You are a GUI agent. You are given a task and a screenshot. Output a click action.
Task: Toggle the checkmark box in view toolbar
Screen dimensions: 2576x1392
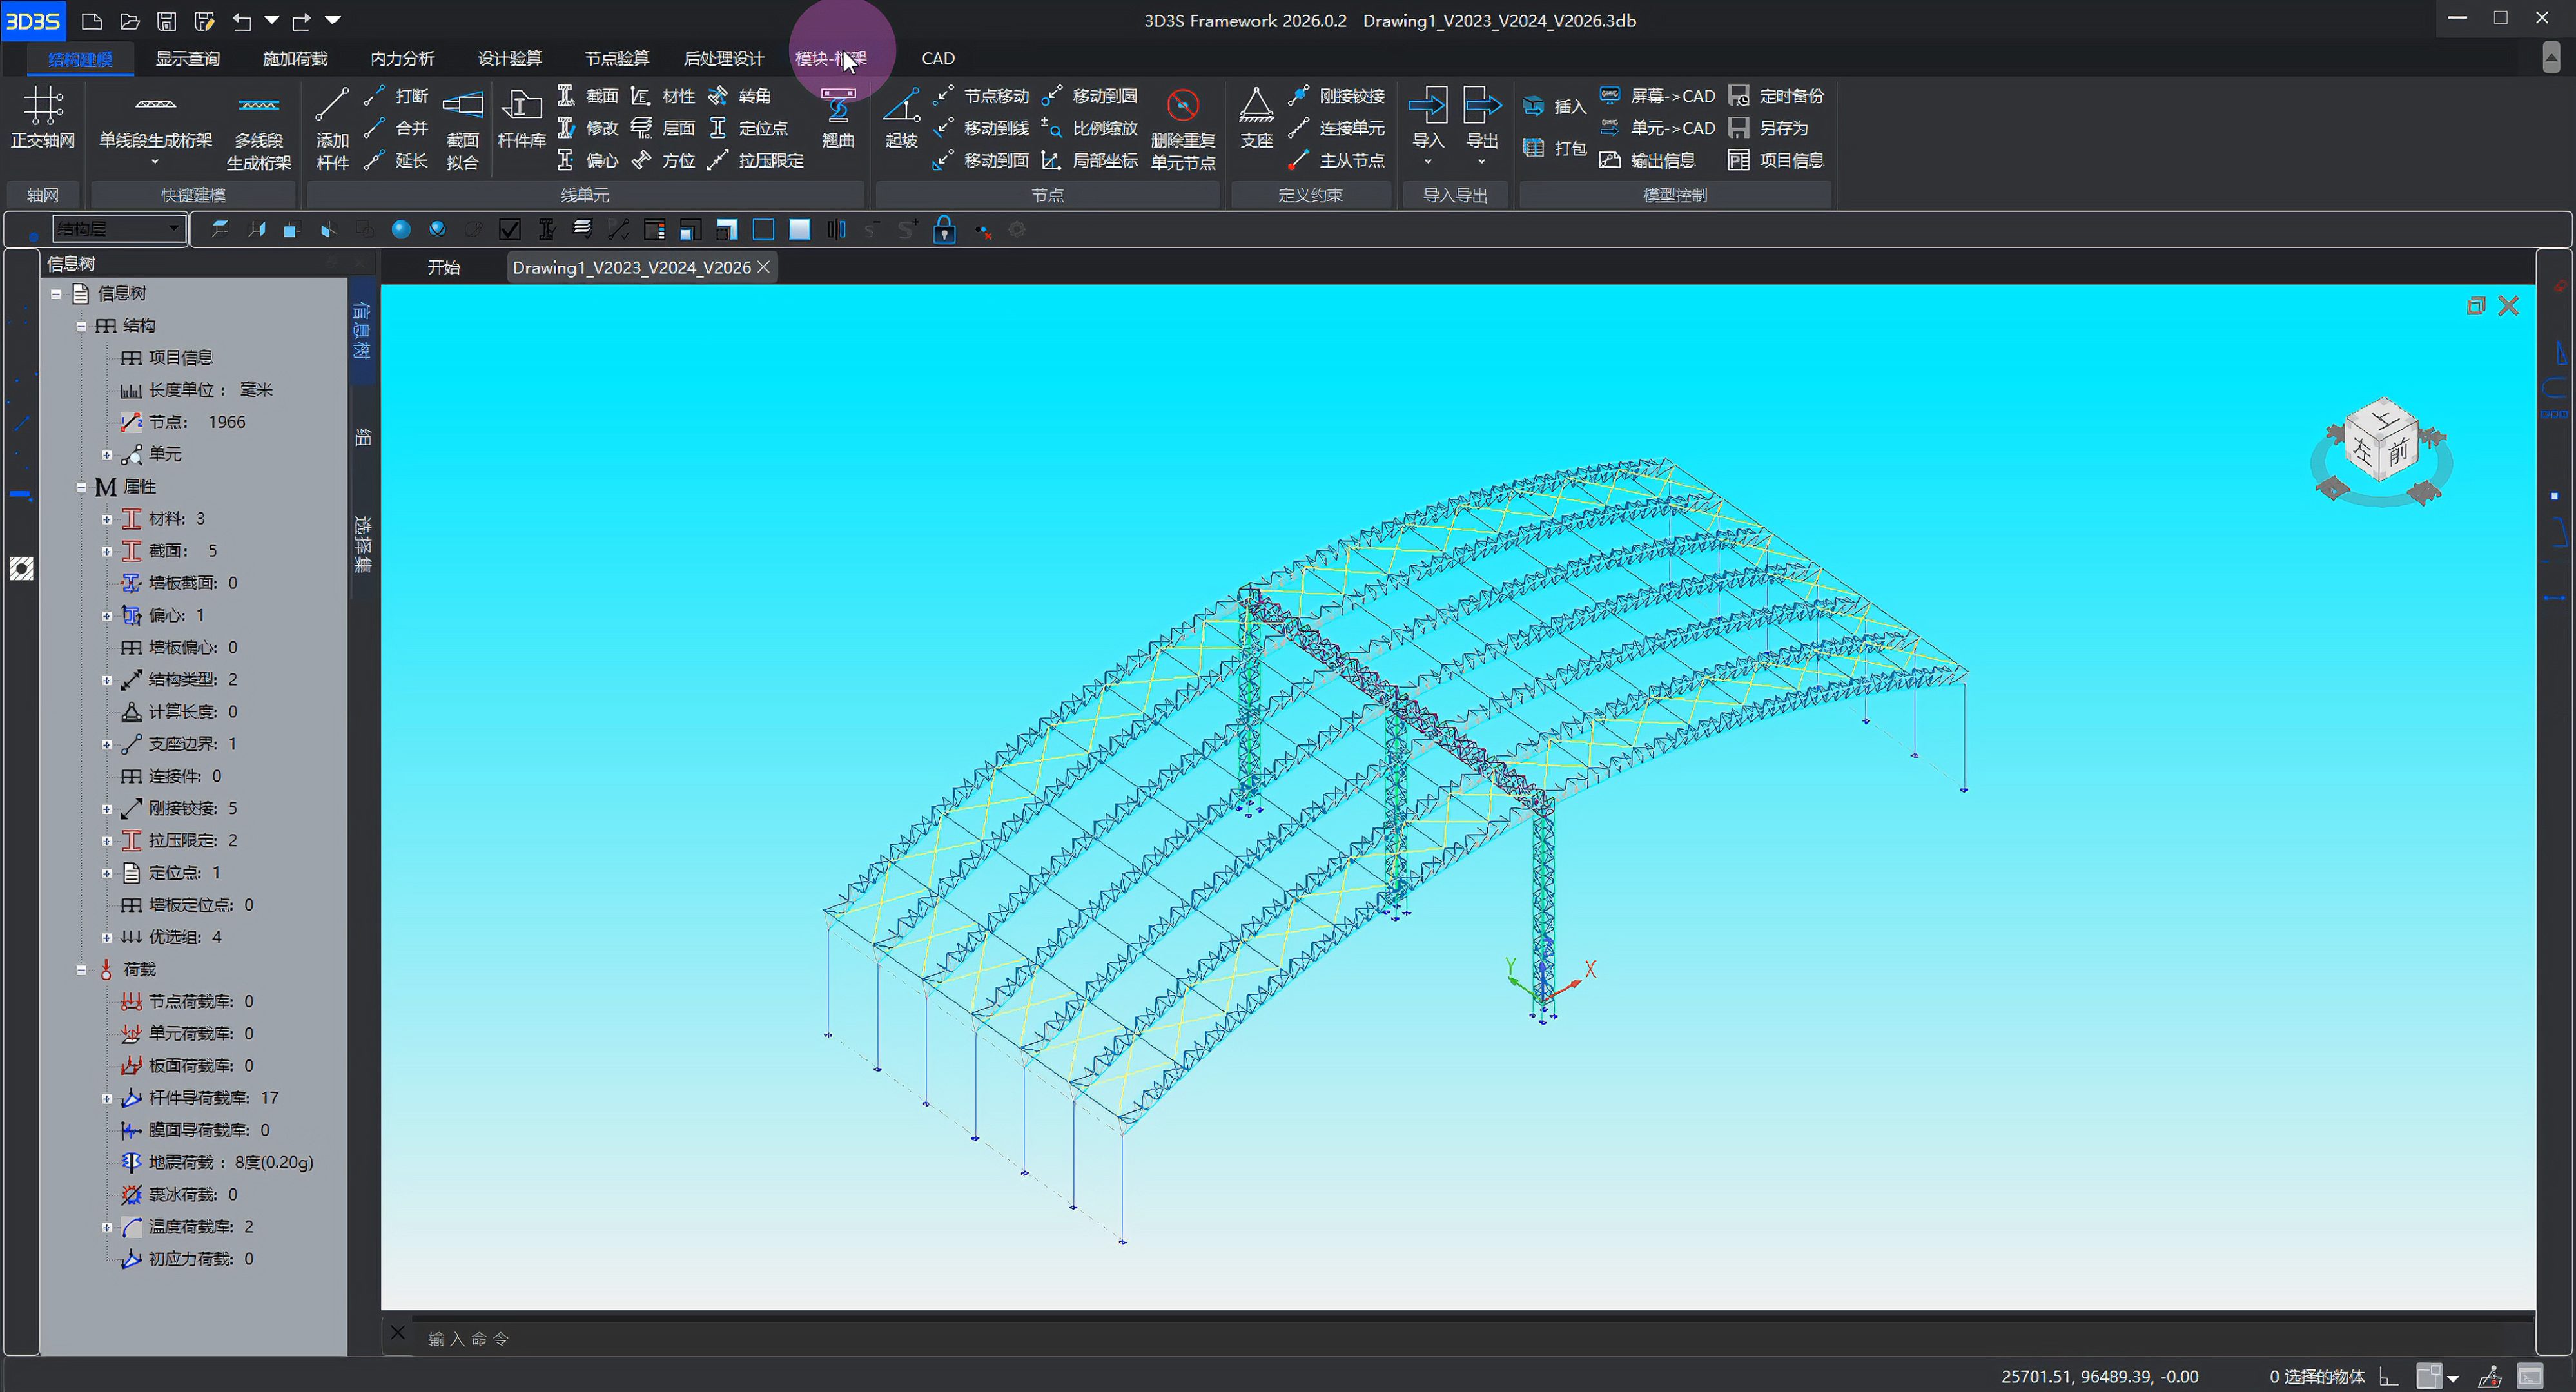pos(510,230)
